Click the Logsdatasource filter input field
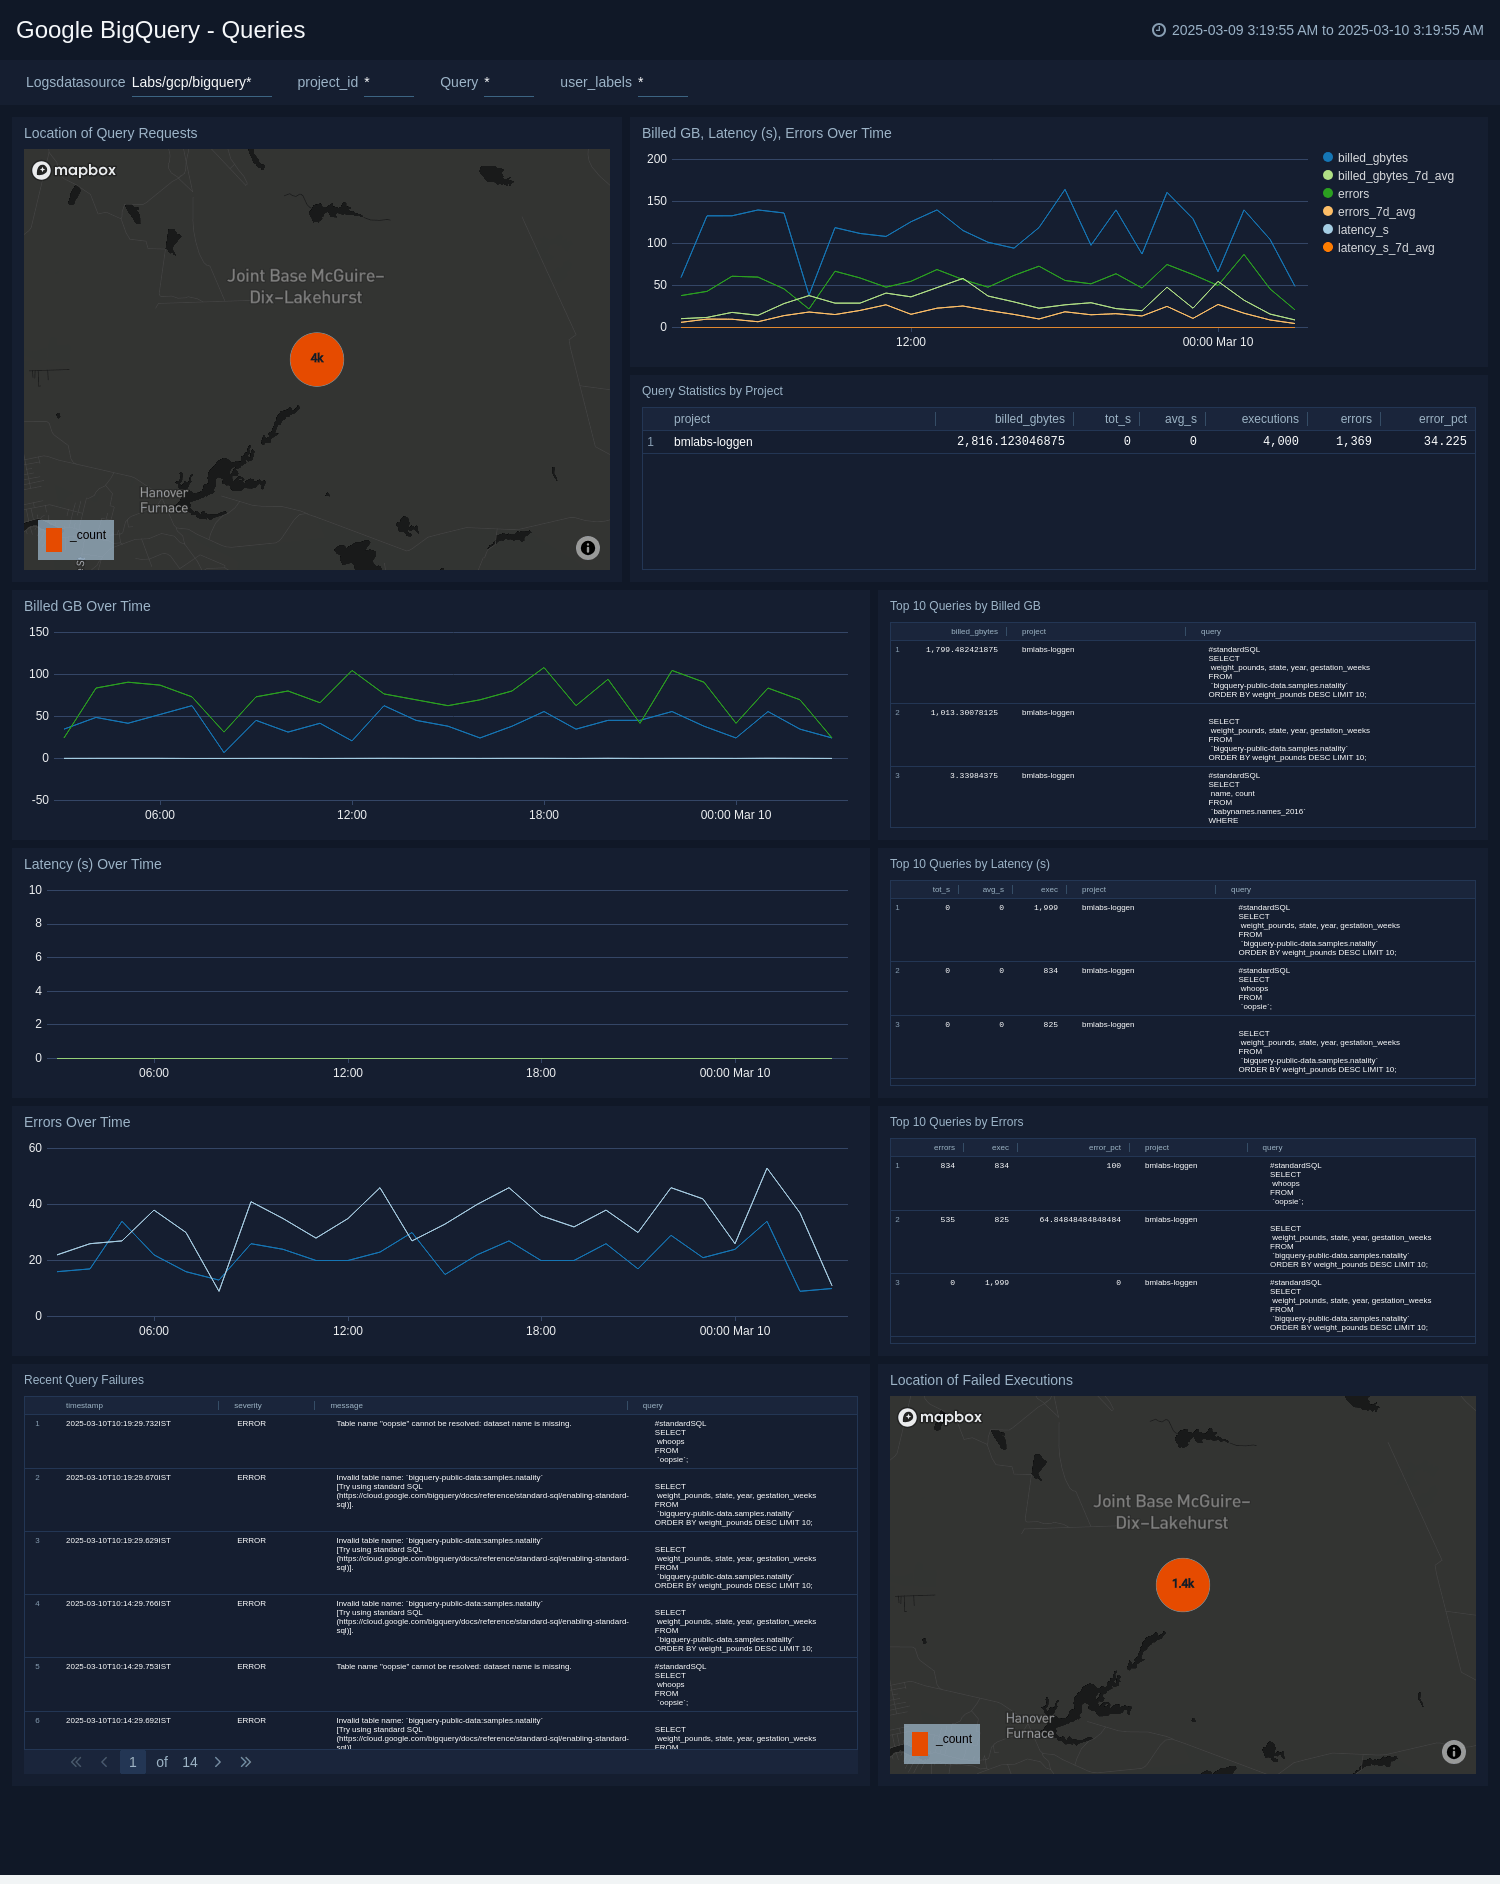This screenshot has height=1884, width=1500. [201, 82]
